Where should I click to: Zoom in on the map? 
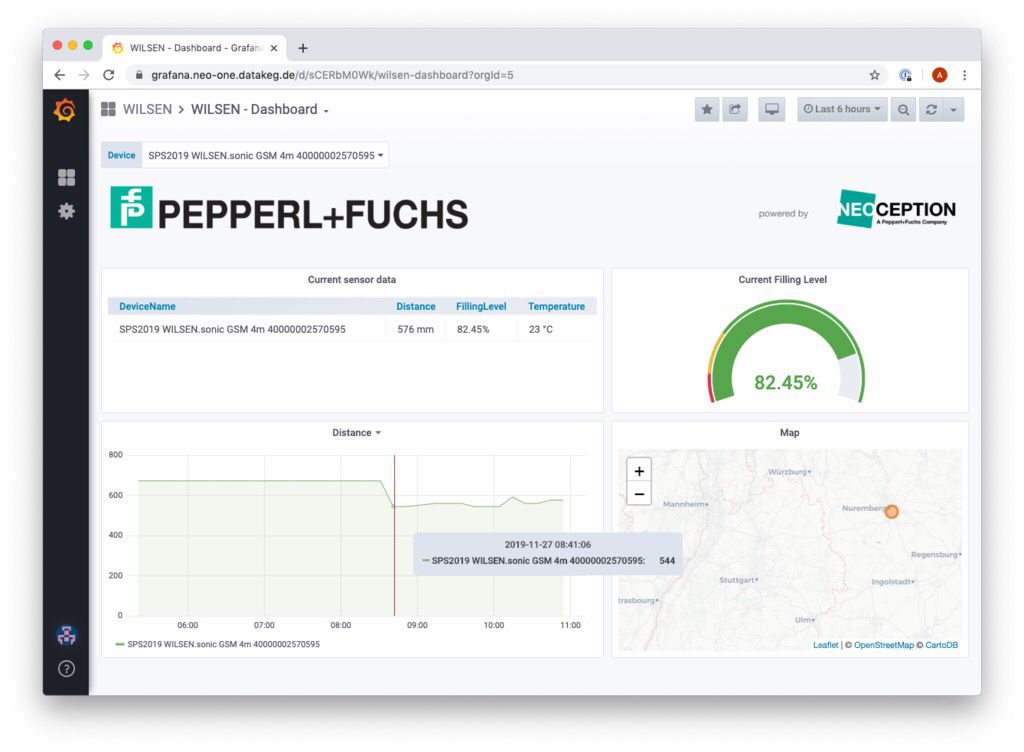coord(639,471)
